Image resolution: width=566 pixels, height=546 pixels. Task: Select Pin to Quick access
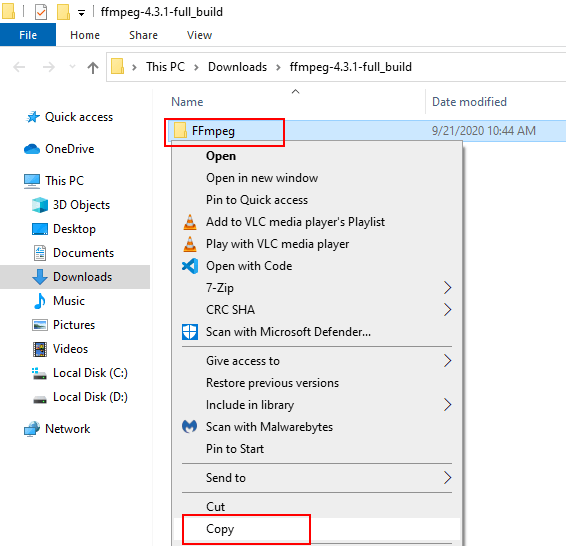point(317,200)
